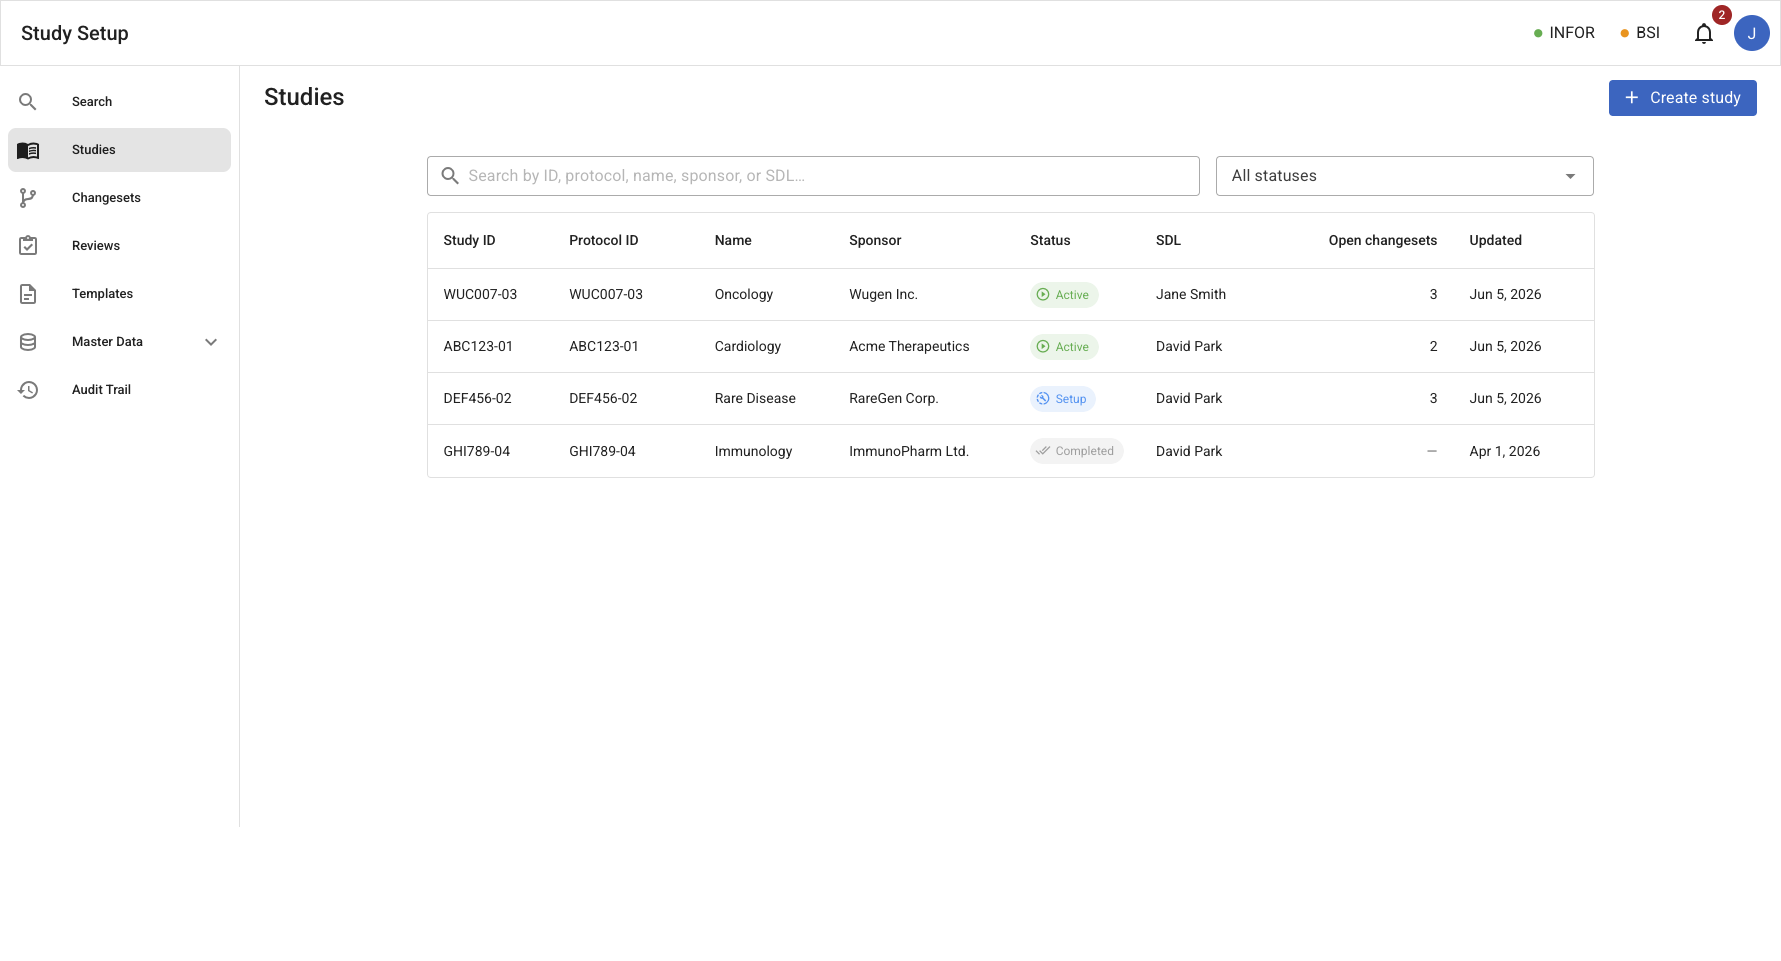Open Master Data menu item

[x=119, y=342]
